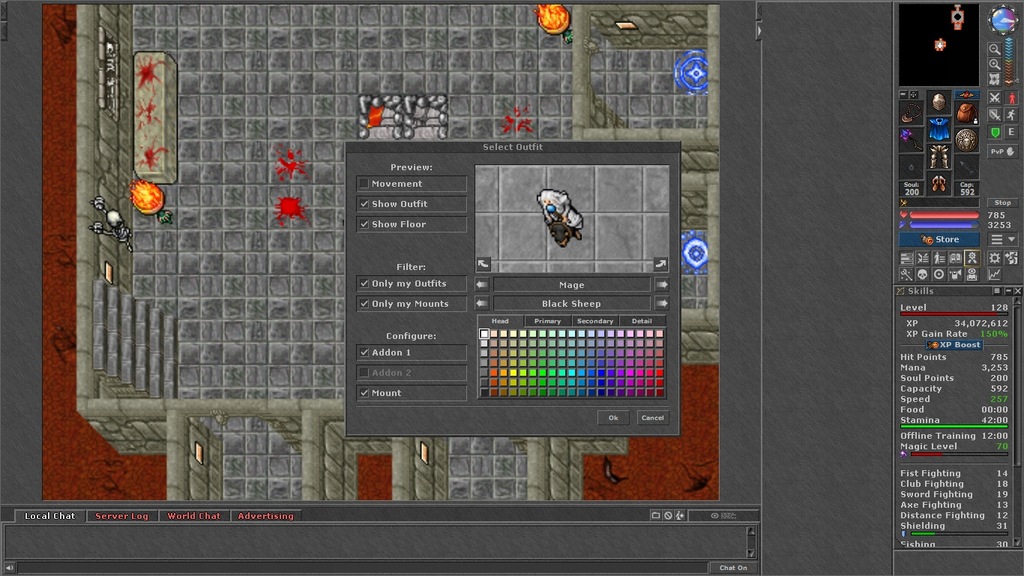Screen dimensions: 1024x576
Task: Pick the bright red swatch at right
Action: pyautogui.click(x=660, y=373)
